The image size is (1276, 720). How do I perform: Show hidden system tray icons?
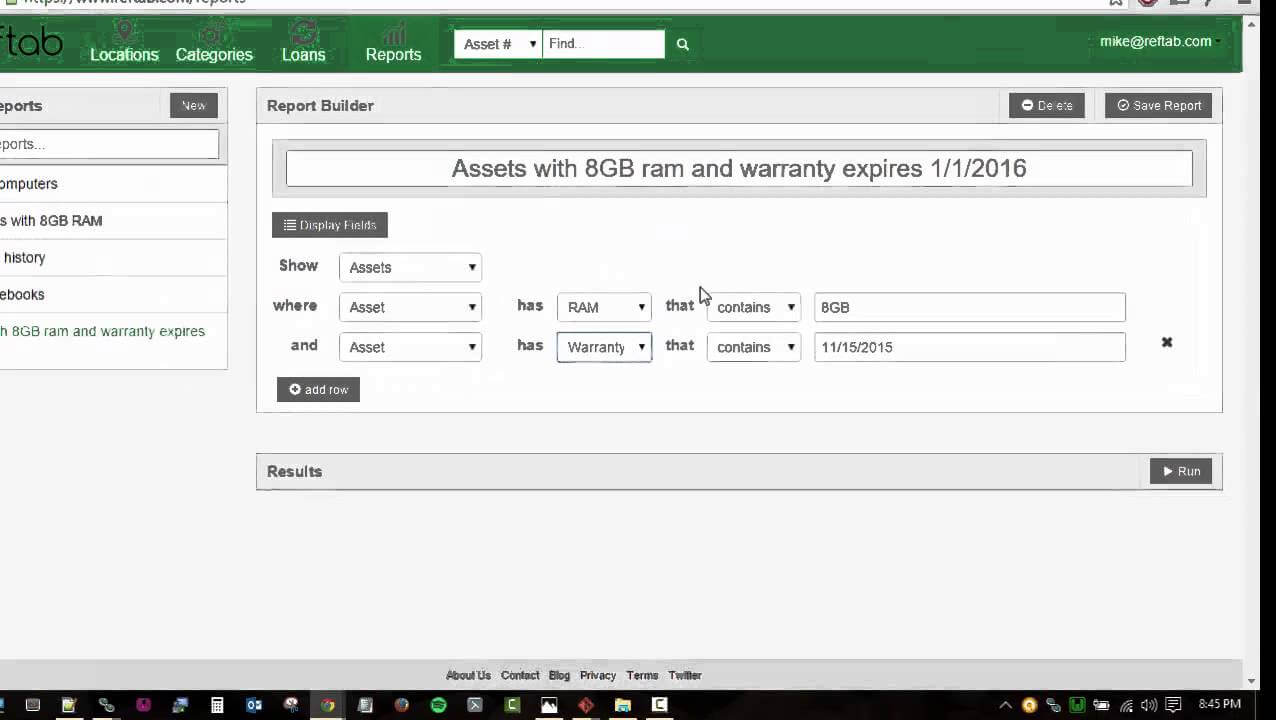click(x=1006, y=705)
